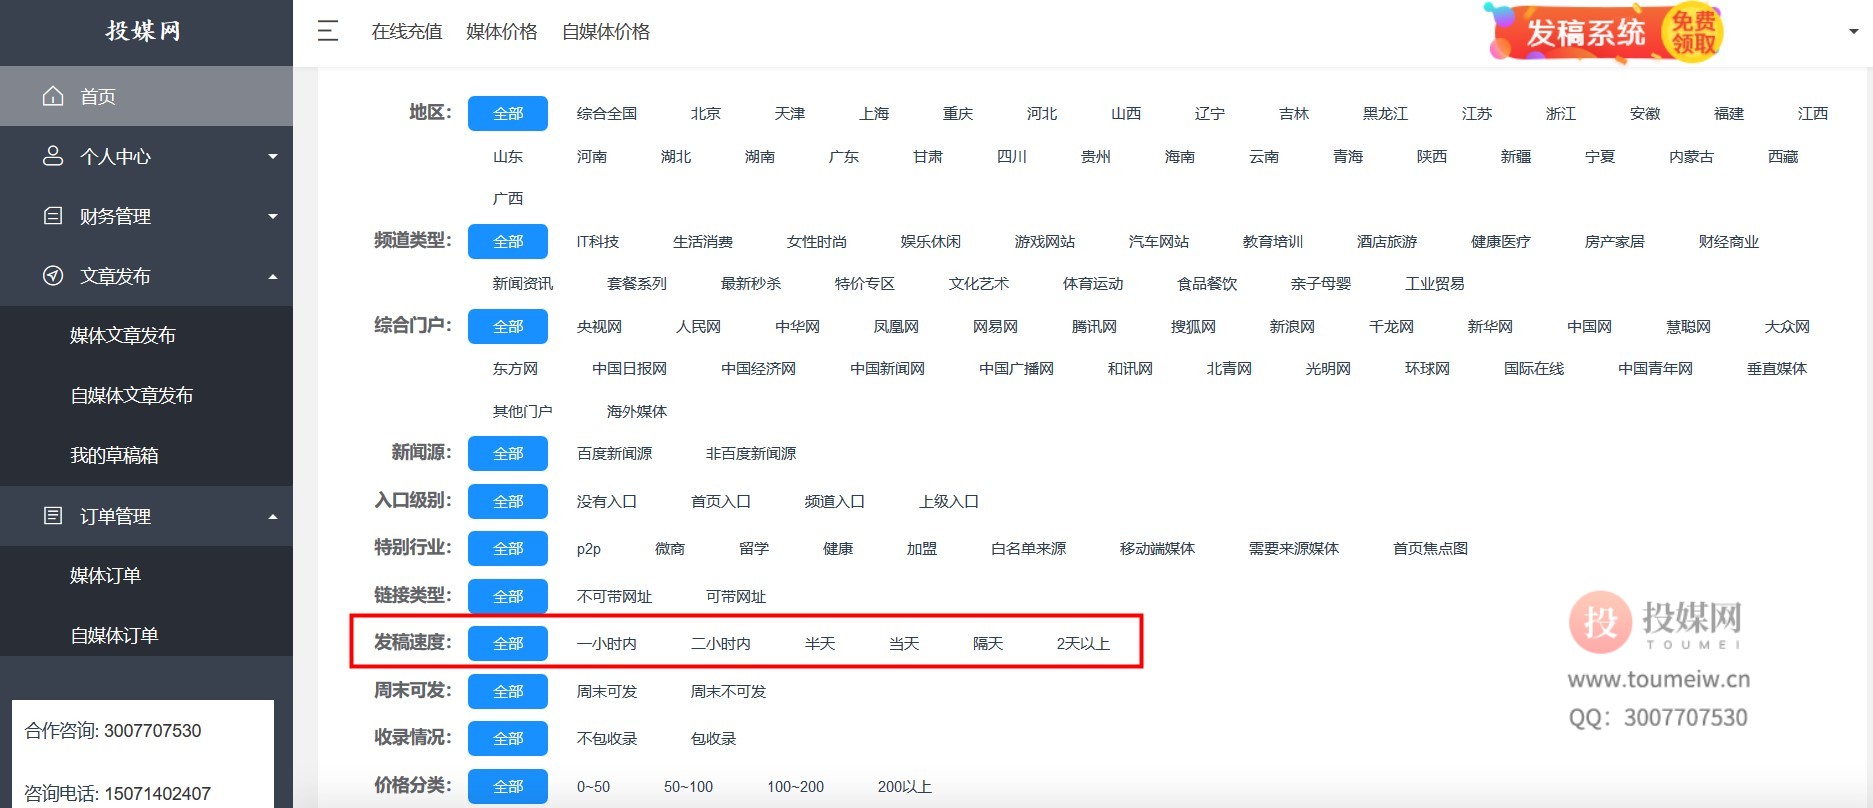
Task: Expand the 个人中心 sidebar arrow
Action: tap(273, 157)
